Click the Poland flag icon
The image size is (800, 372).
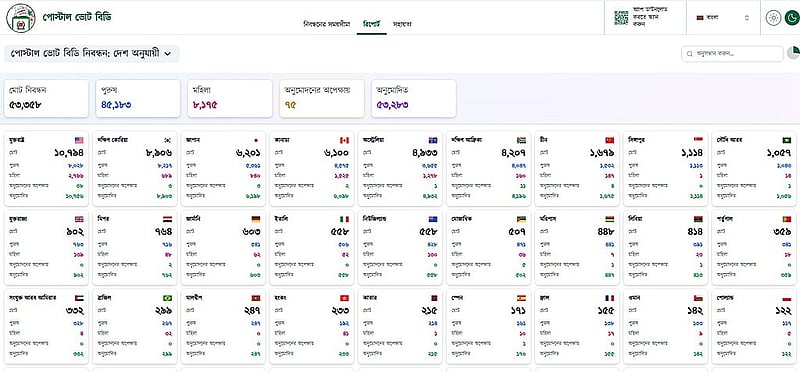(787, 298)
